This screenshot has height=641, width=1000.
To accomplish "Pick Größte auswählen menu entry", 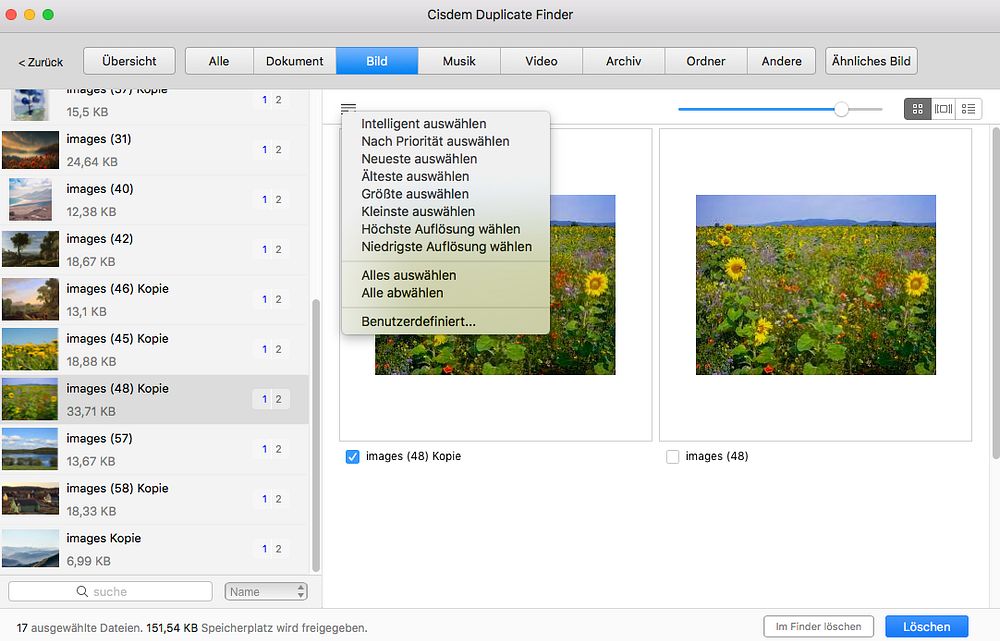I will (x=415, y=194).
